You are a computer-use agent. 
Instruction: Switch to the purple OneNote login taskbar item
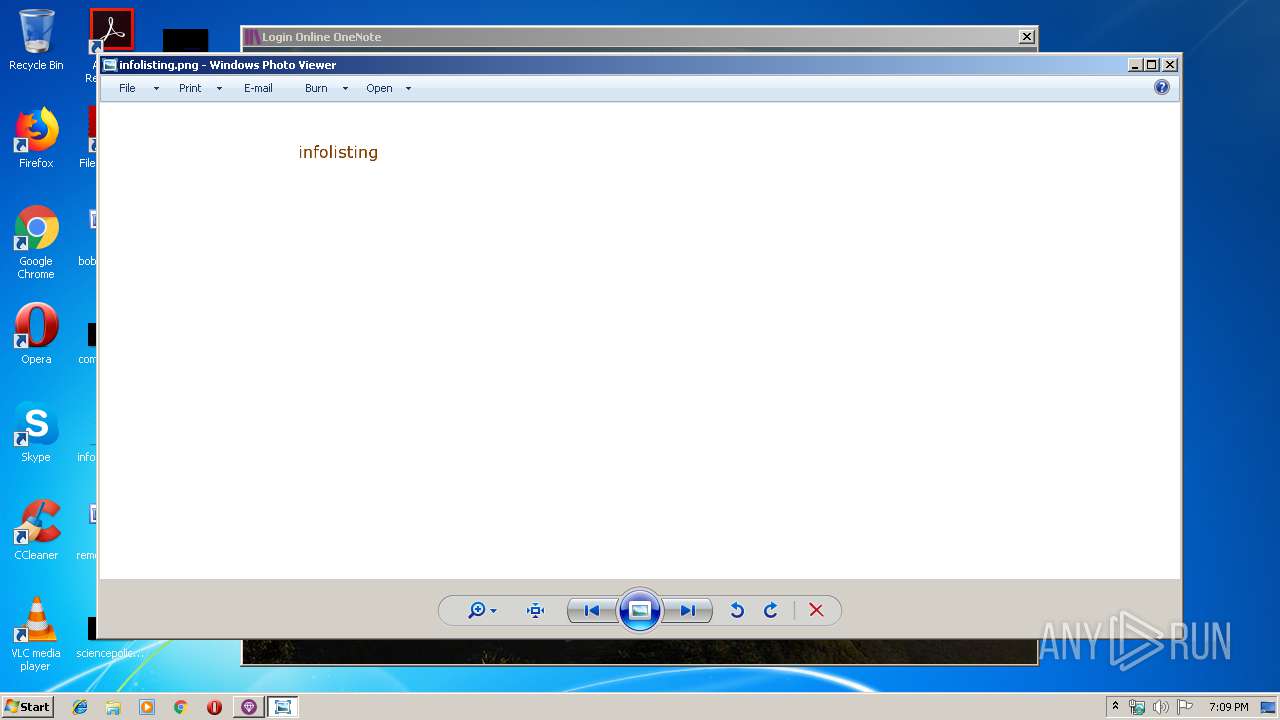249,707
